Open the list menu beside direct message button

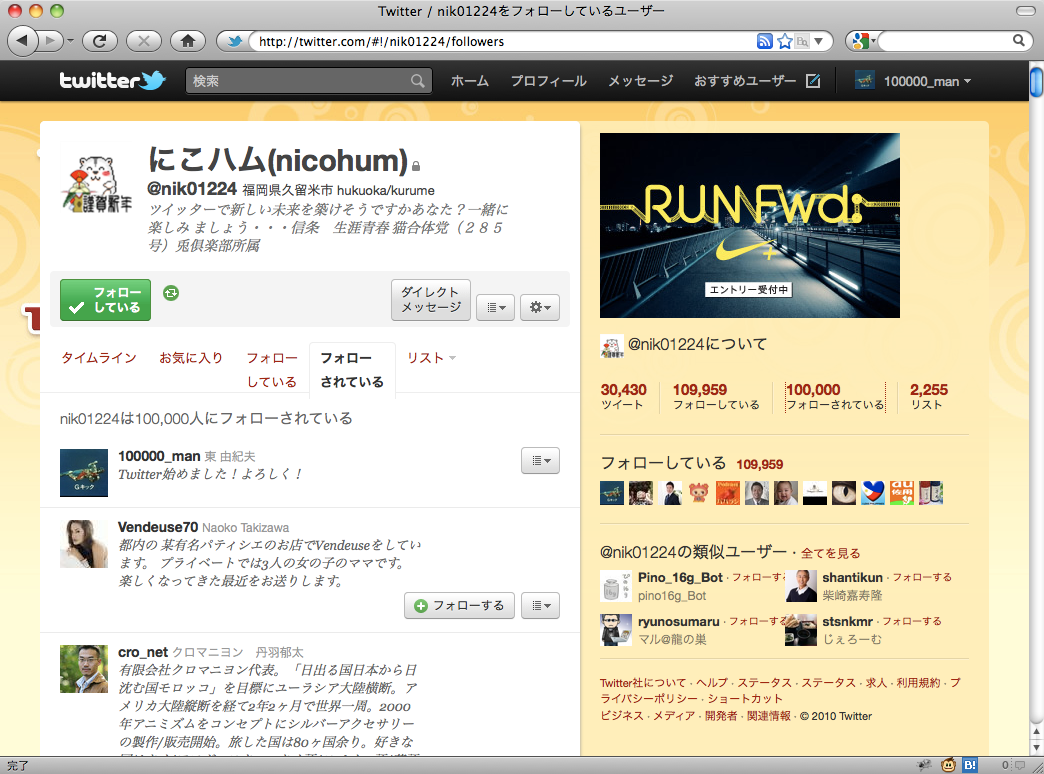pyautogui.click(x=495, y=307)
